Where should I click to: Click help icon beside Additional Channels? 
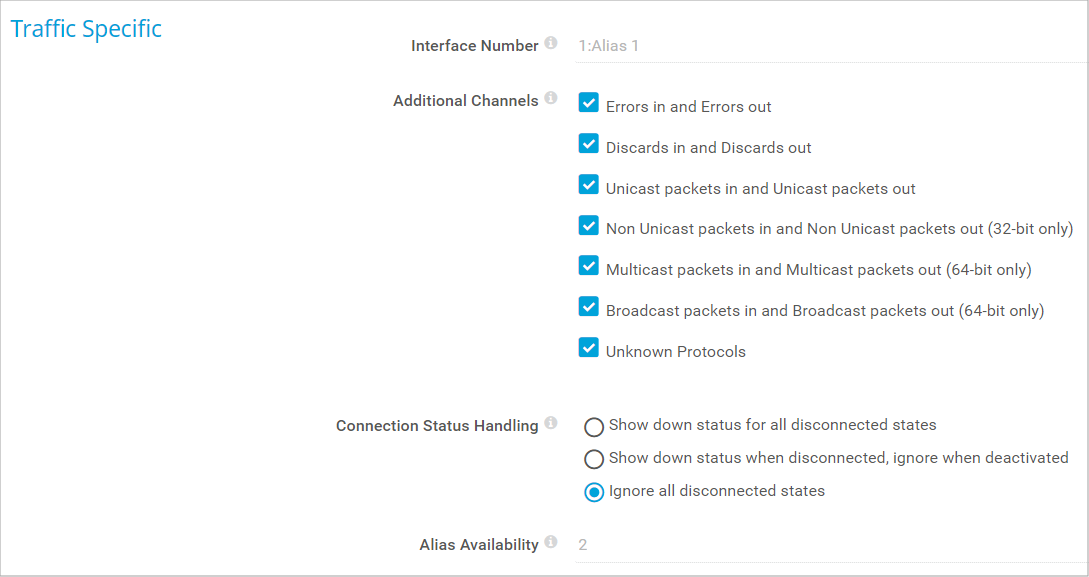point(551,99)
